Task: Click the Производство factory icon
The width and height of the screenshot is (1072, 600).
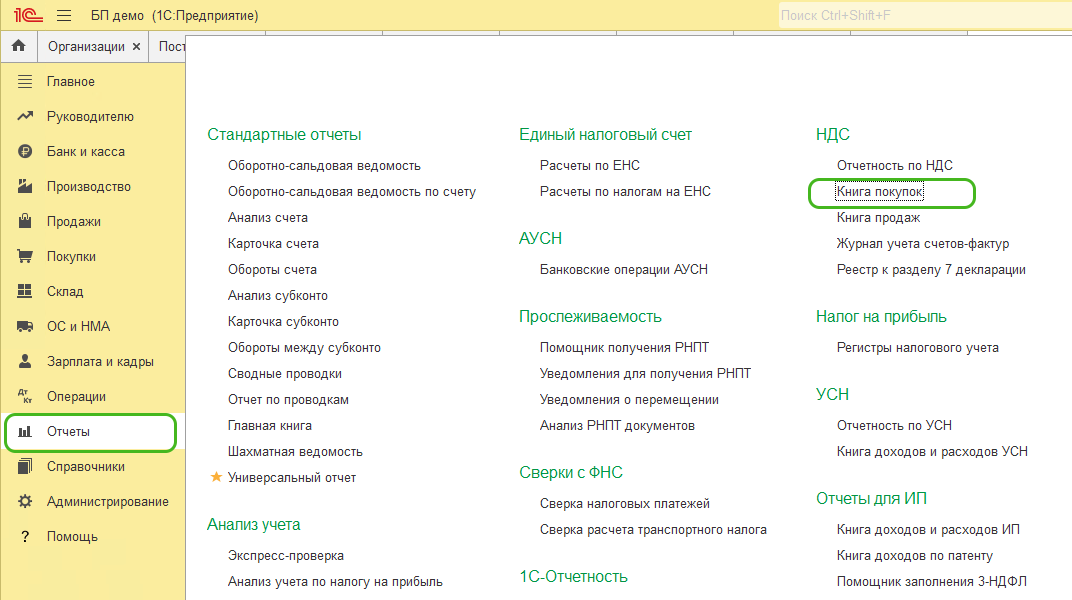Action: pyautogui.click(x=26, y=187)
